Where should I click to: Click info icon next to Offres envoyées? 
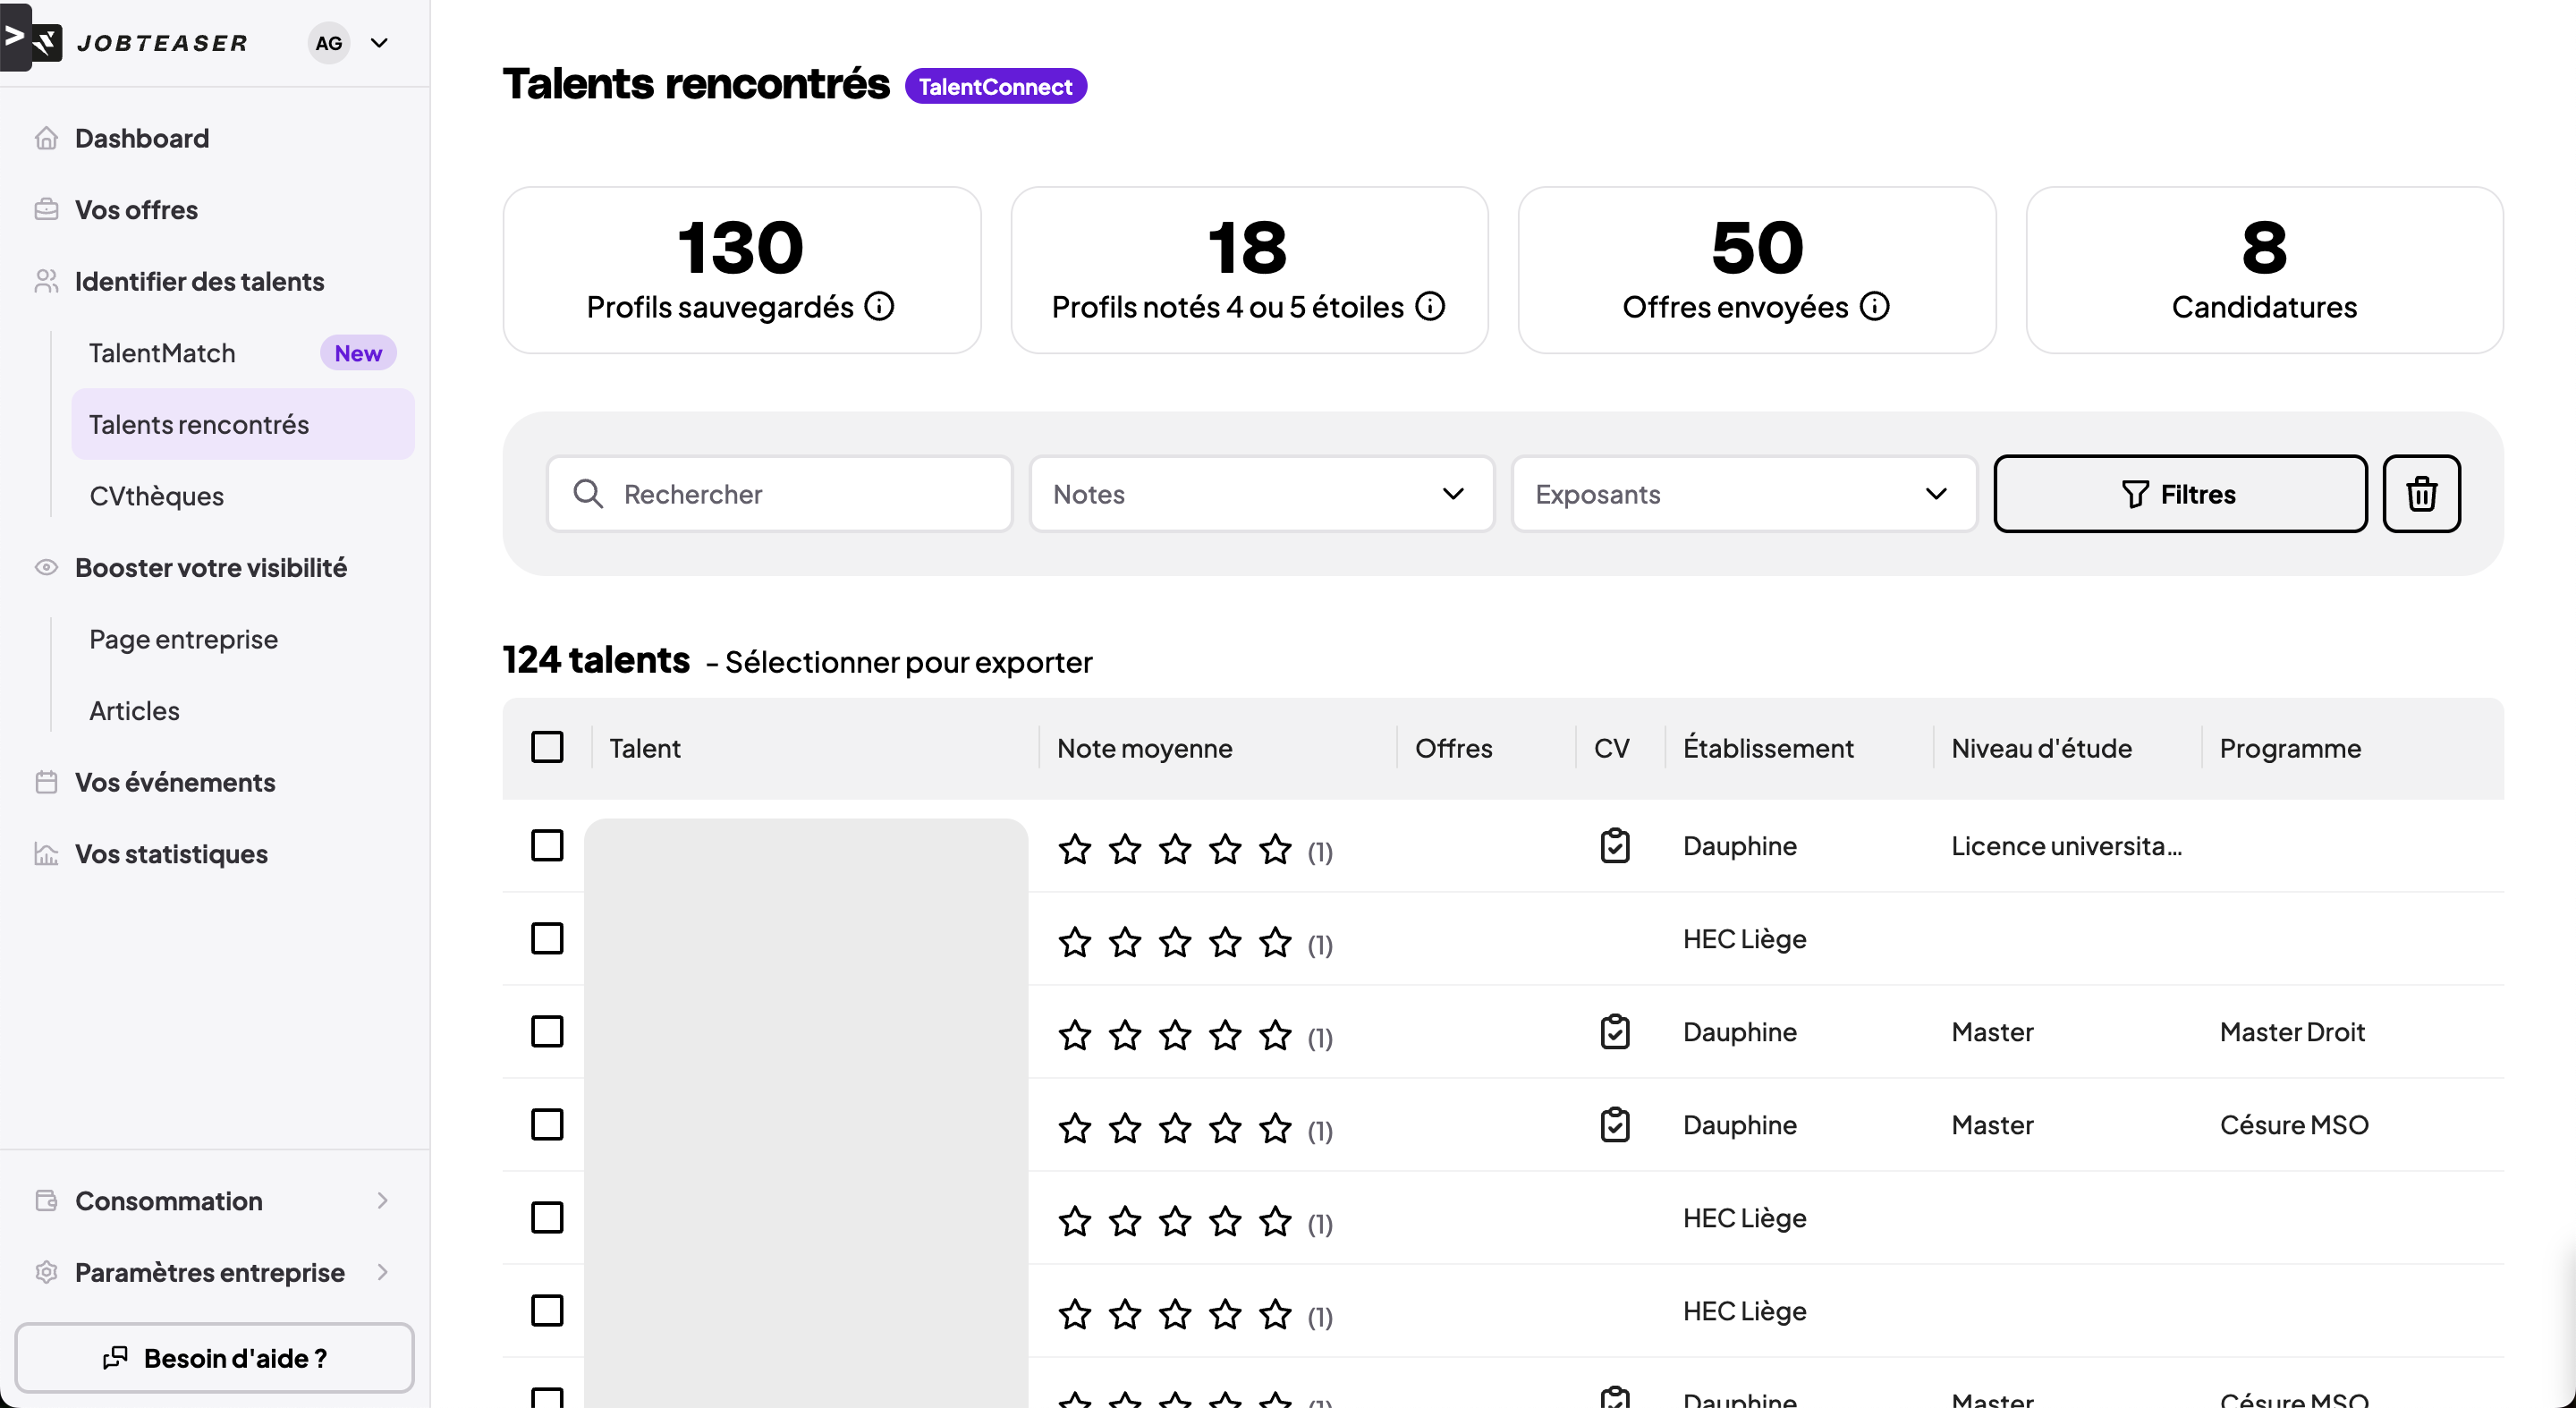(x=1874, y=306)
